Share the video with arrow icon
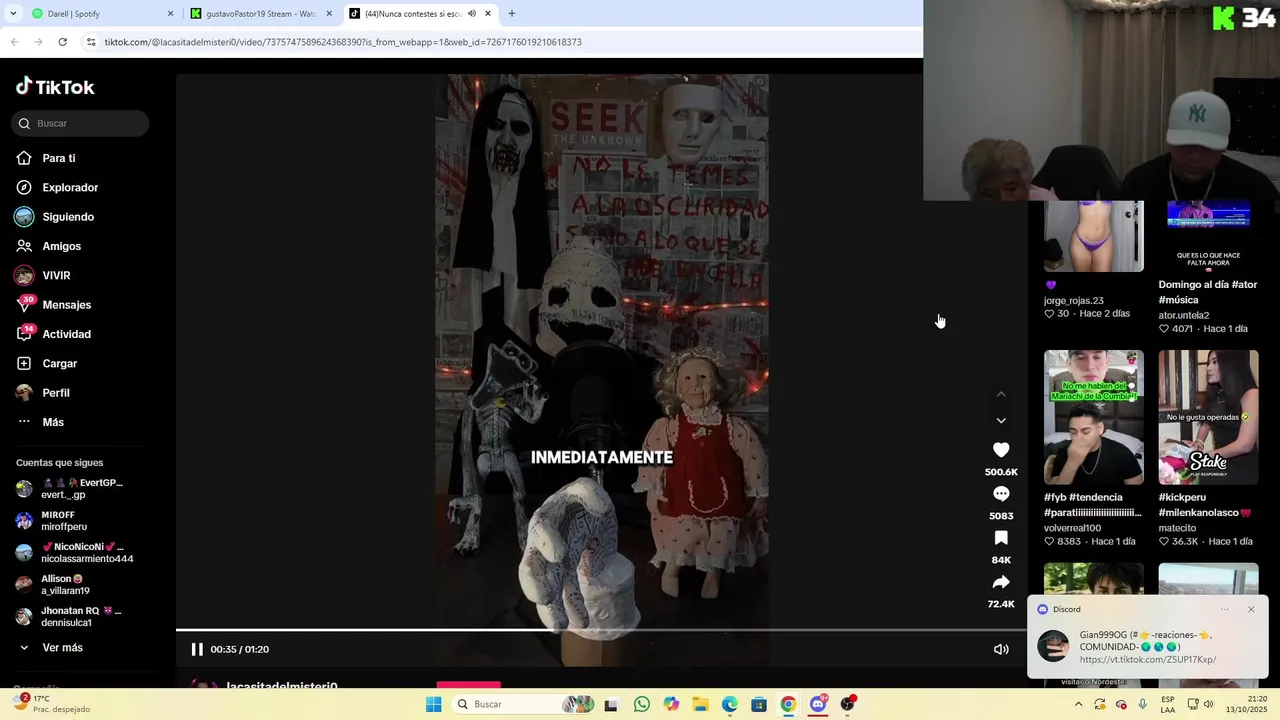Image resolution: width=1280 pixels, height=720 pixels. [x=1001, y=582]
